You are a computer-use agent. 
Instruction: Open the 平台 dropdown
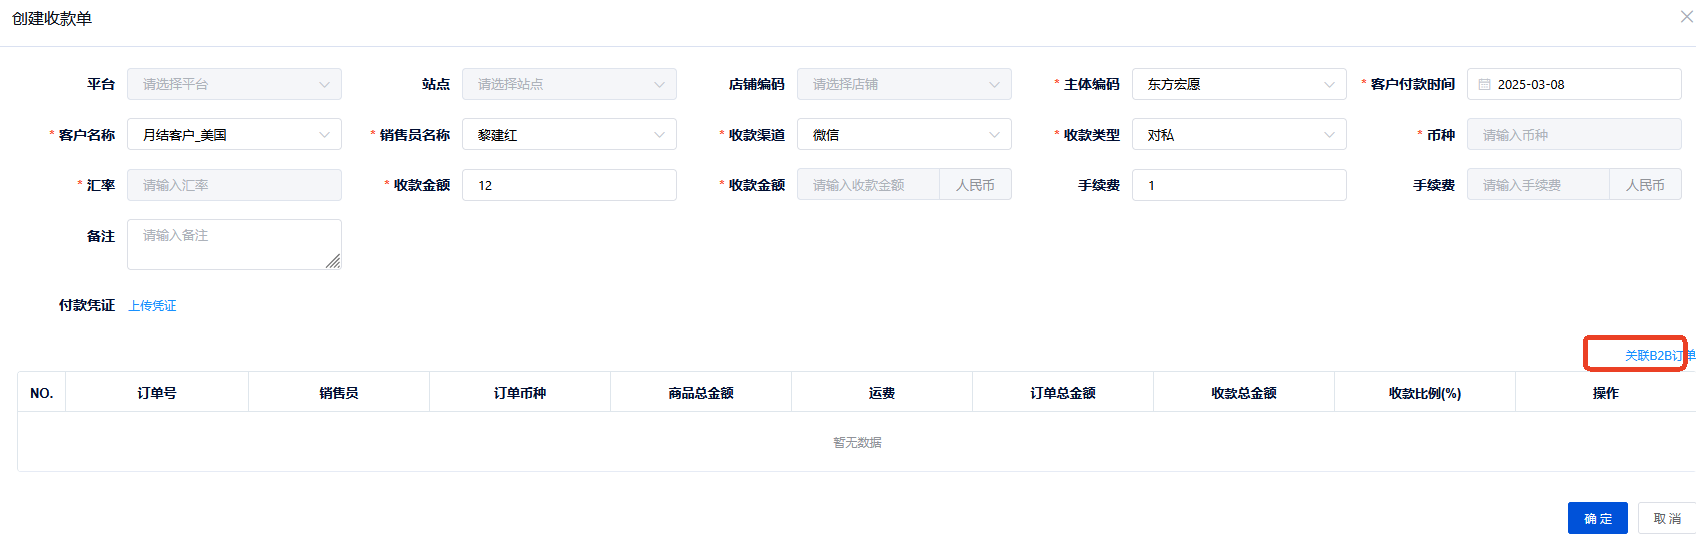tap(234, 84)
